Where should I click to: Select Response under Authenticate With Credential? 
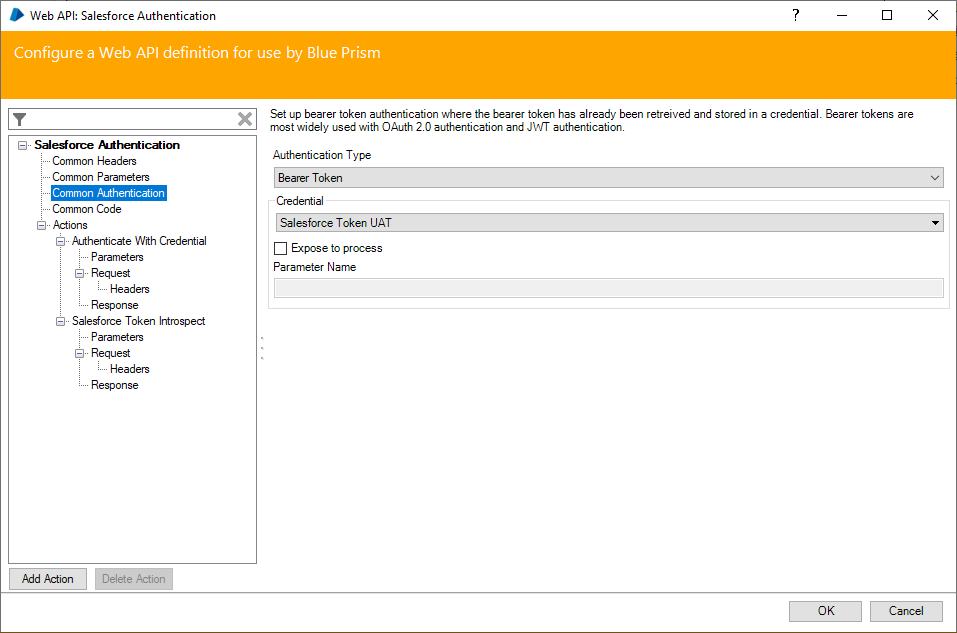(x=114, y=305)
